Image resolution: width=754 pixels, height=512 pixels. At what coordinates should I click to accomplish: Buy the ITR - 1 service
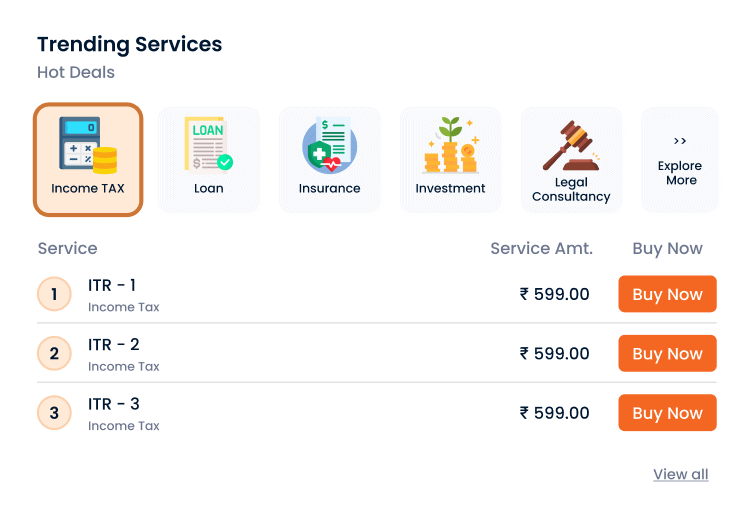[x=667, y=294]
